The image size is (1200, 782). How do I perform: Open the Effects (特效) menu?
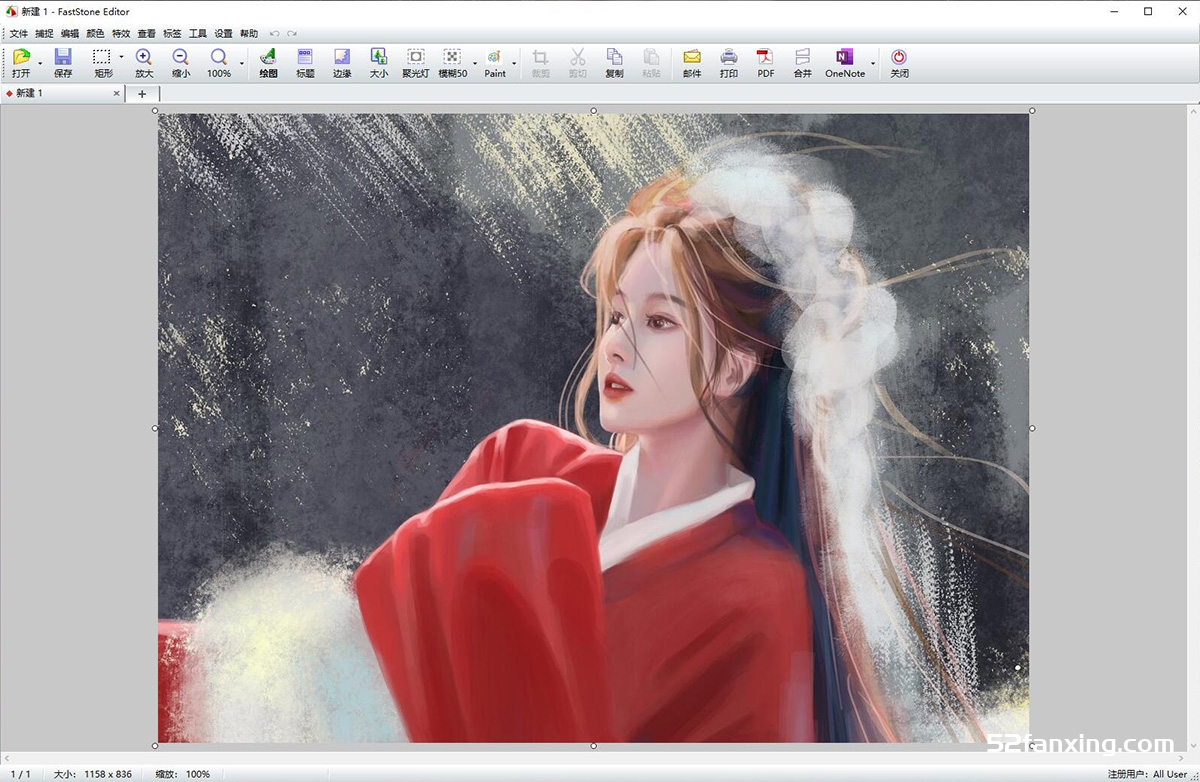[x=121, y=33]
